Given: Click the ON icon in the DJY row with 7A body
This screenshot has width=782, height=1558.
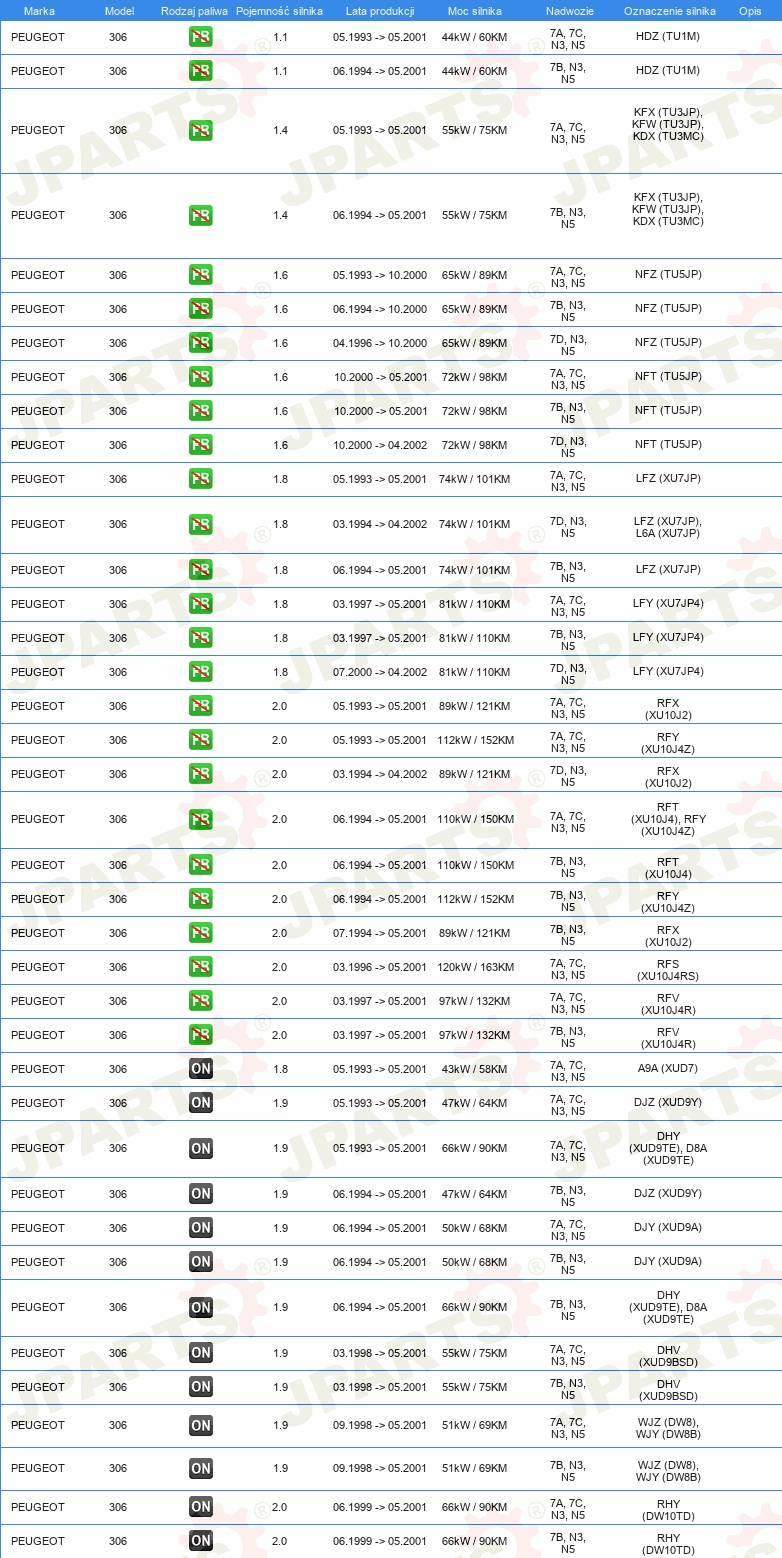Looking at the screenshot, I should click(201, 1228).
